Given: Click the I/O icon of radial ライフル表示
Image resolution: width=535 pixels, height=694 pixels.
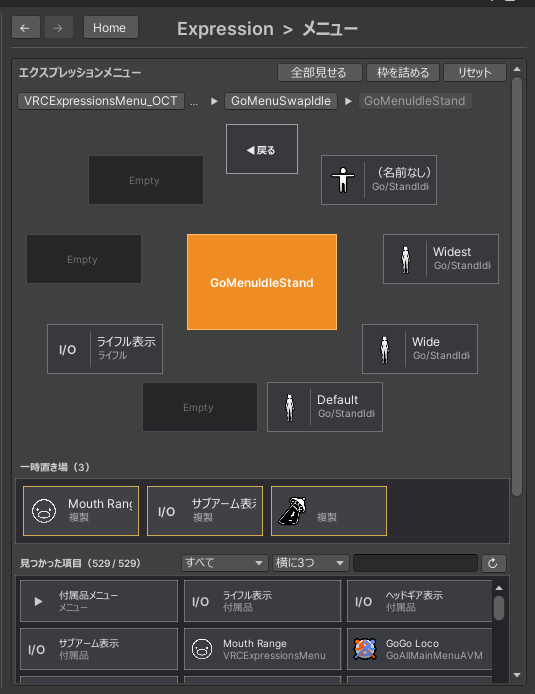Looking at the screenshot, I should [x=68, y=350].
